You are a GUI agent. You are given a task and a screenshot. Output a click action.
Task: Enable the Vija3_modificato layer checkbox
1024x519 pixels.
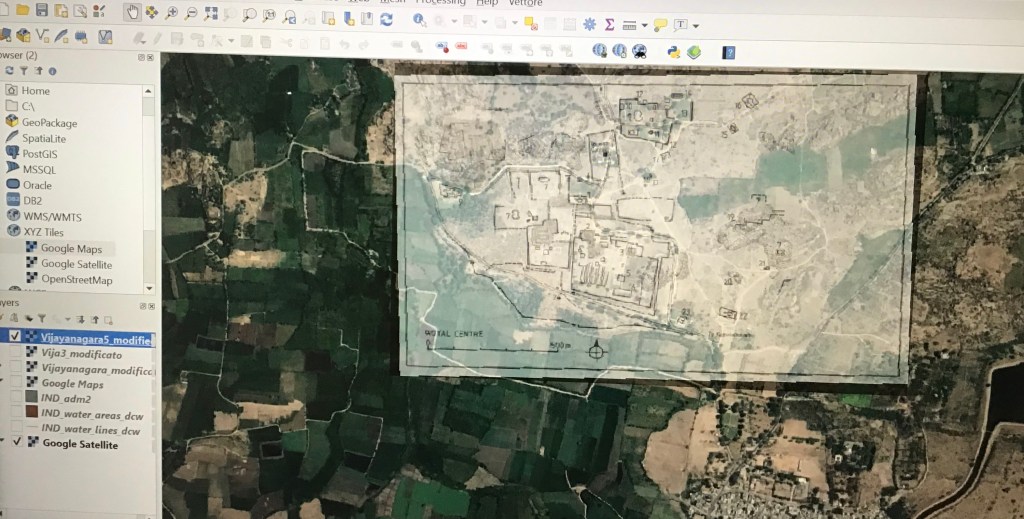pos(15,354)
